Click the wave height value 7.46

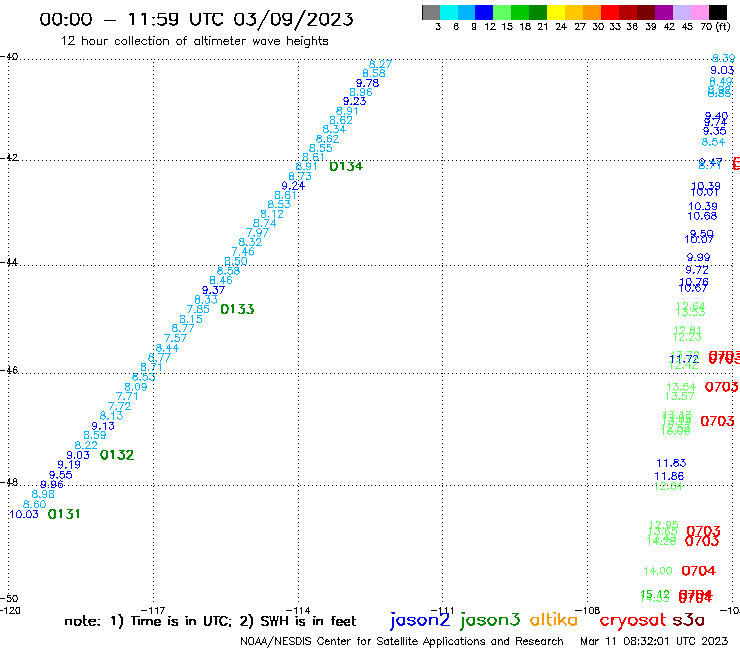pyautogui.click(x=243, y=252)
